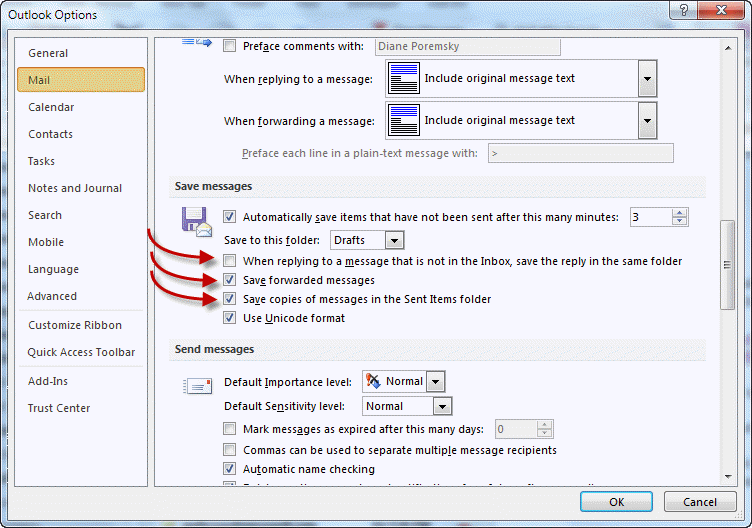Image resolution: width=752 pixels, height=528 pixels.
Task: Click scroll up arrow in options pane
Action: [x=728, y=48]
